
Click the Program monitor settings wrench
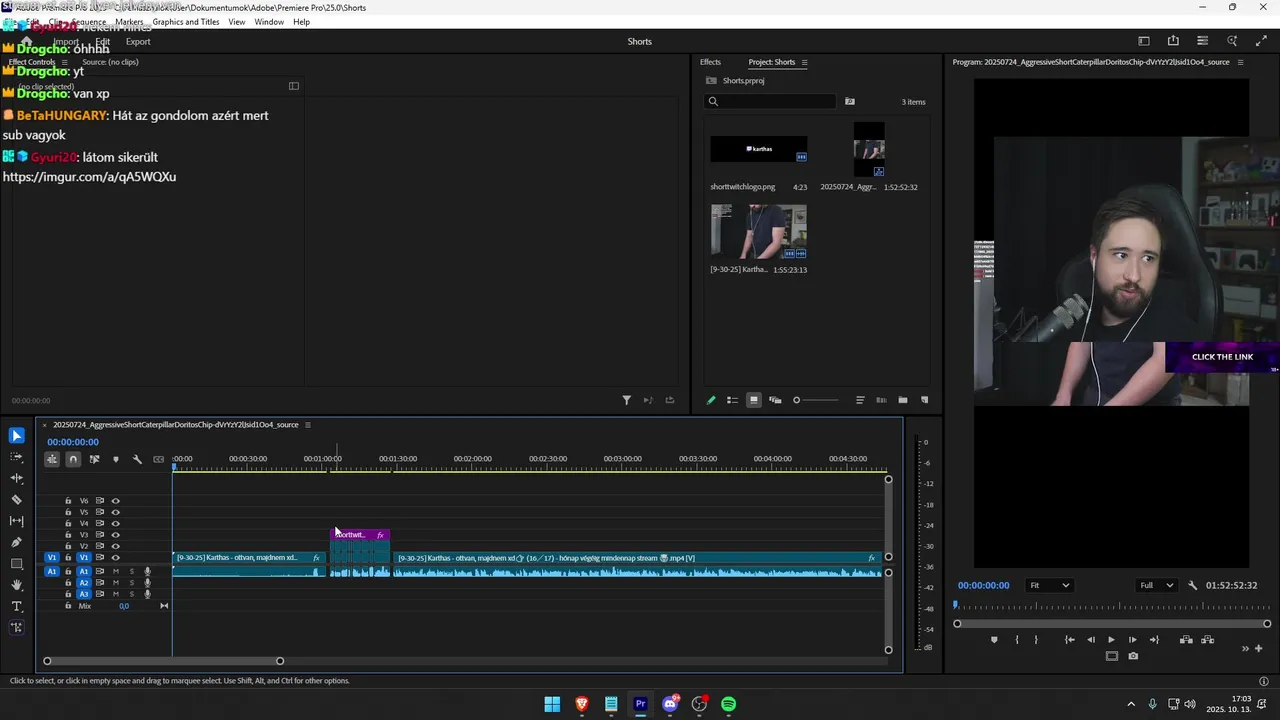(1192, 585)
